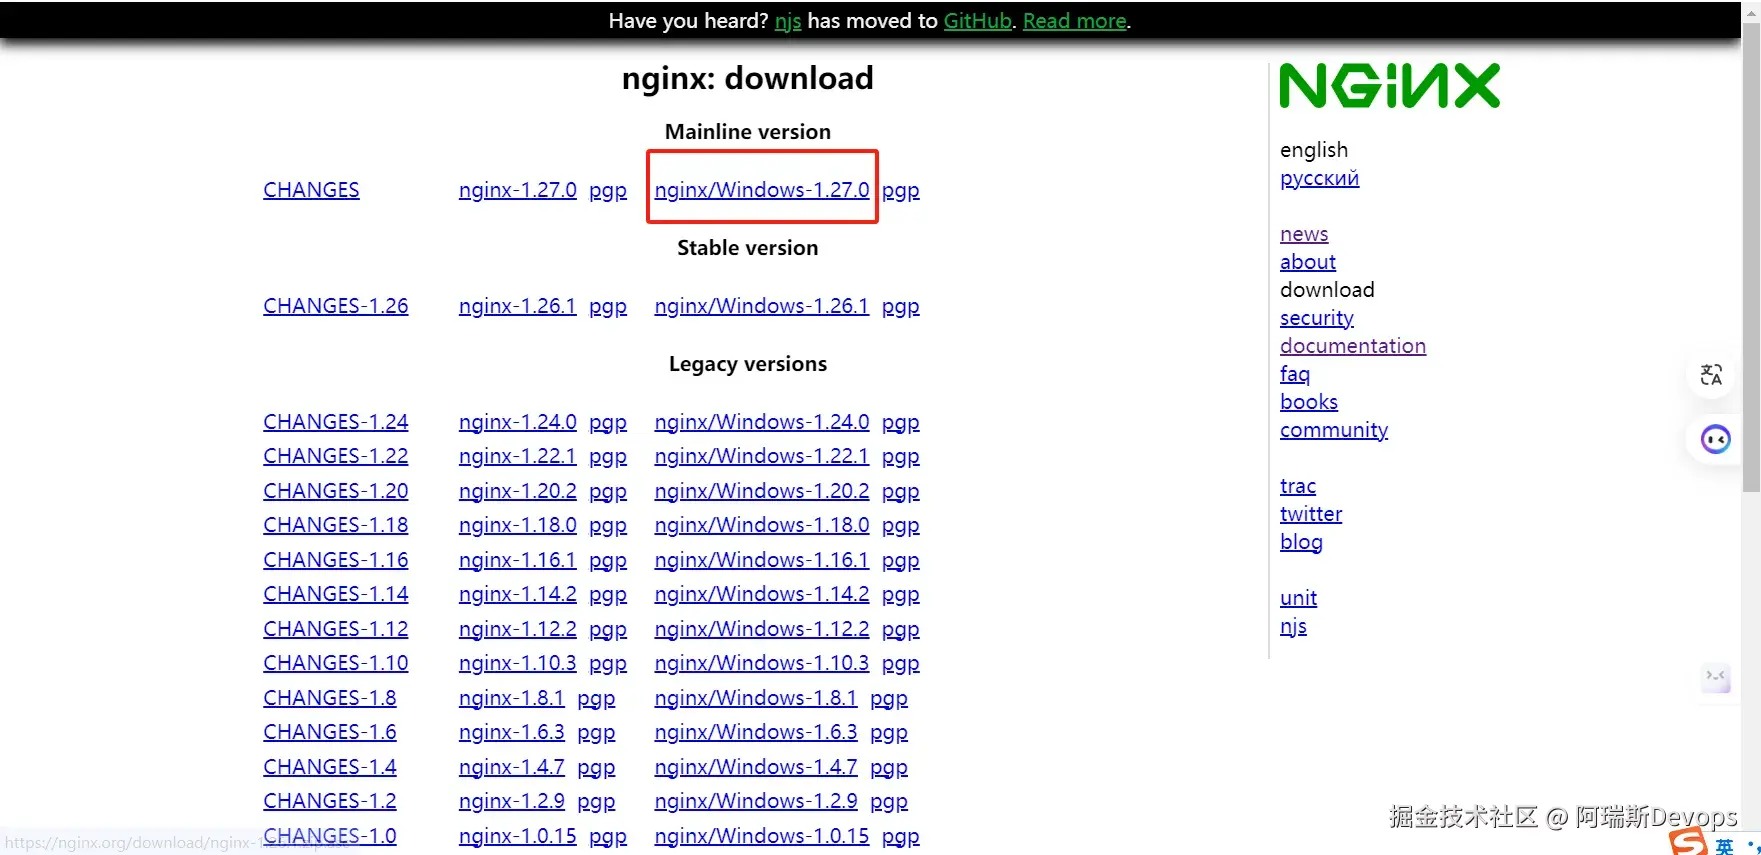Image resolution: width=1761 pixels, height=855 pixels.
Task: Open the documentation page
Action: pyautogui.click(x=1353, y=346)
